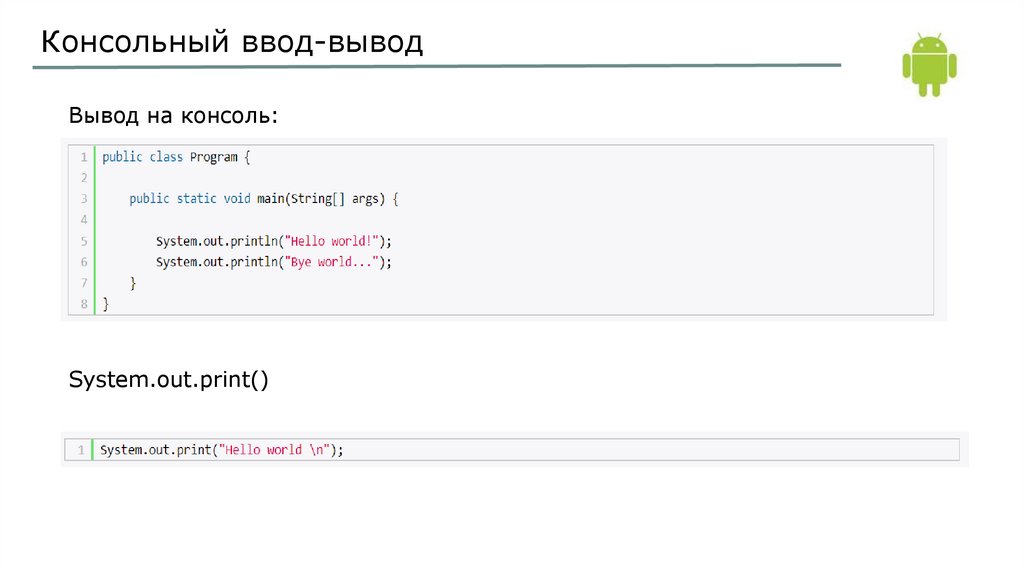Click line number 5 in the first code block

83,241
